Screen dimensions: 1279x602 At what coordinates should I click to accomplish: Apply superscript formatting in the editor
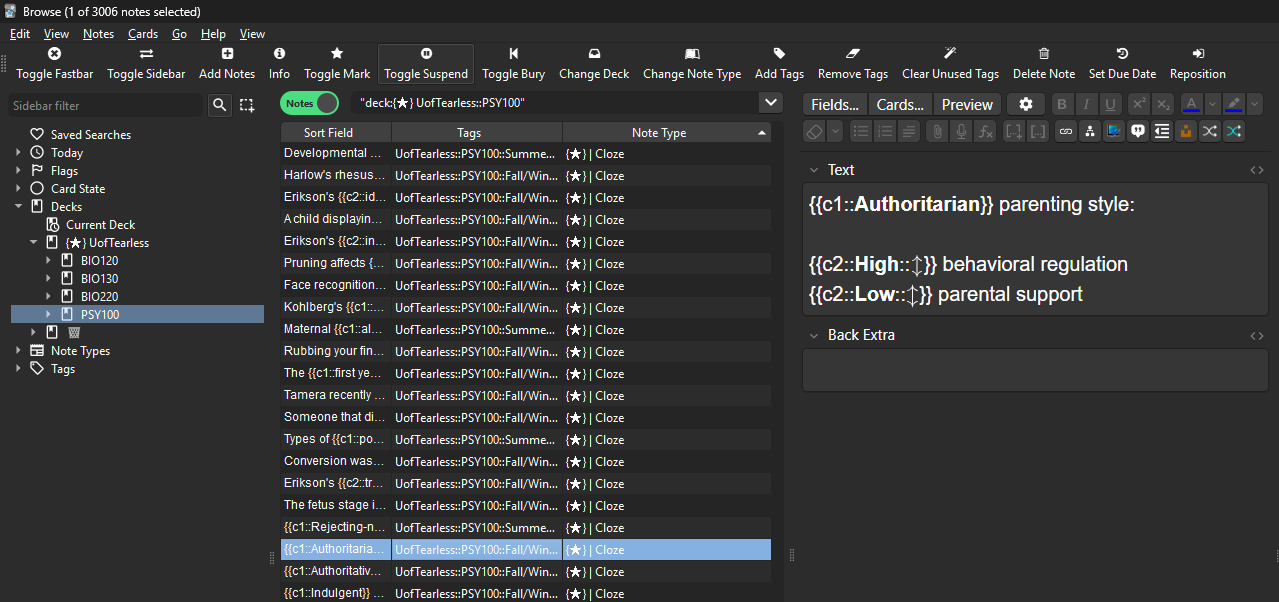click(x=1138, y=104)
